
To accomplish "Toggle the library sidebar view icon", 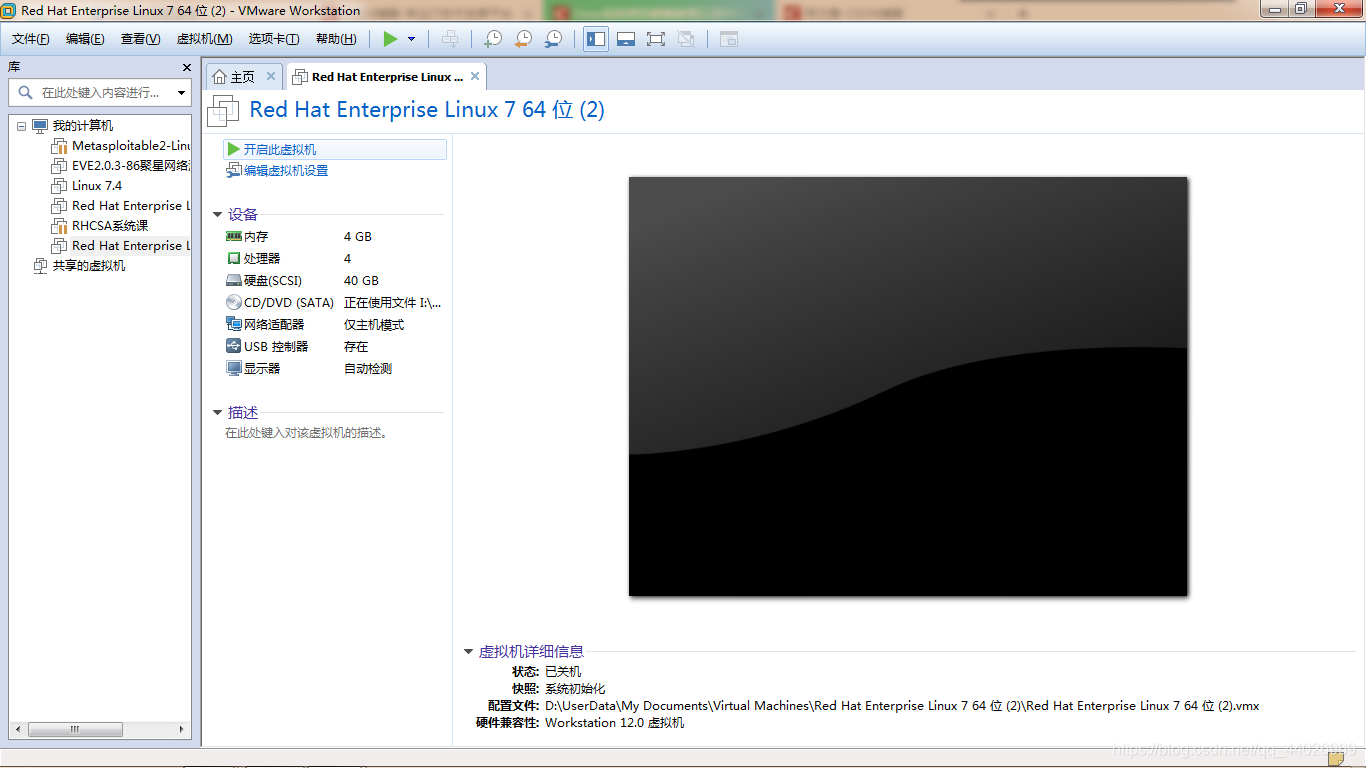I will tap(596, 39).
